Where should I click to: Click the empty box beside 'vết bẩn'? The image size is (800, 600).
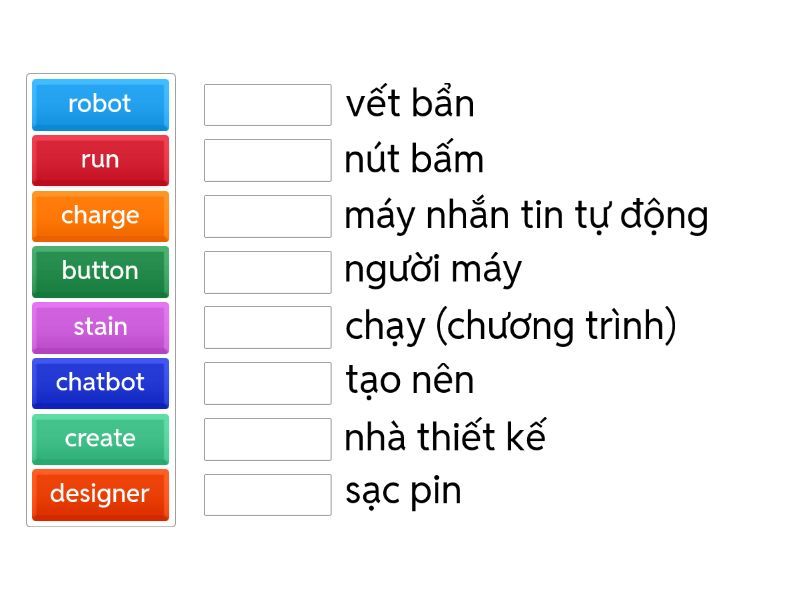[x=267, y=105]
